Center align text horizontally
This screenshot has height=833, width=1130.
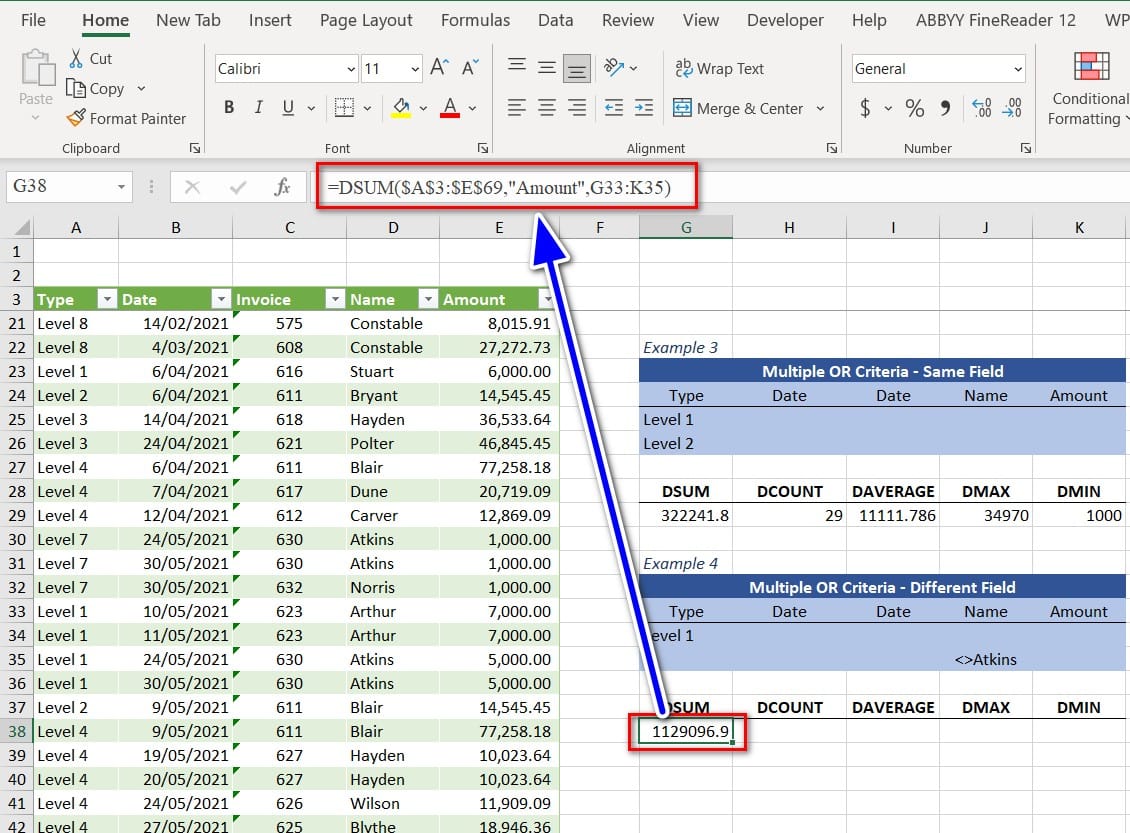[546, 108]
